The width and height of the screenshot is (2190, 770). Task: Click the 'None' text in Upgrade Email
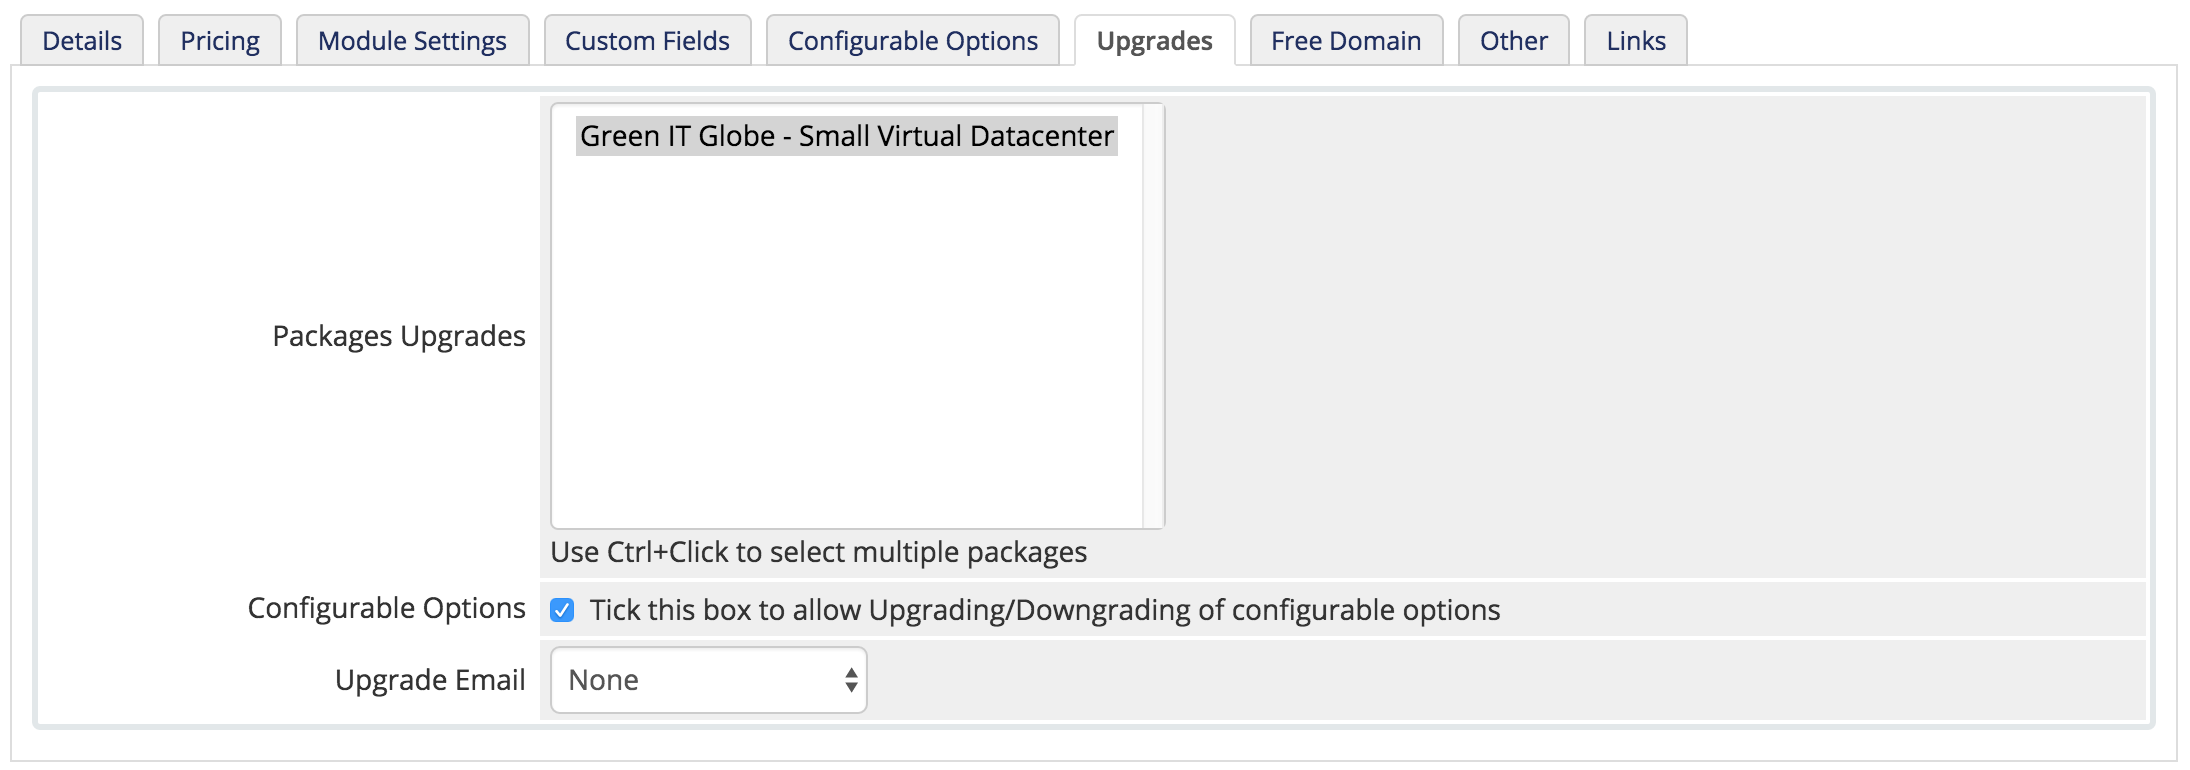[x=603, y=680]
